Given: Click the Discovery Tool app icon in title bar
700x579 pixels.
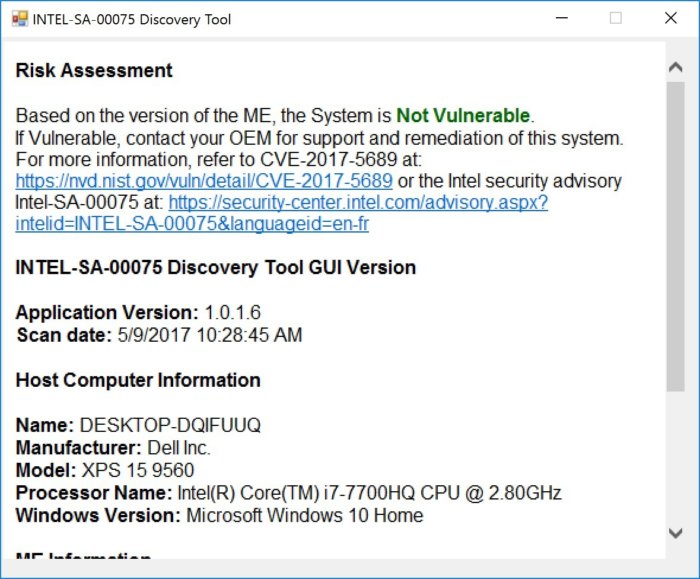Looking at the screenshot, I should [20, 19].
